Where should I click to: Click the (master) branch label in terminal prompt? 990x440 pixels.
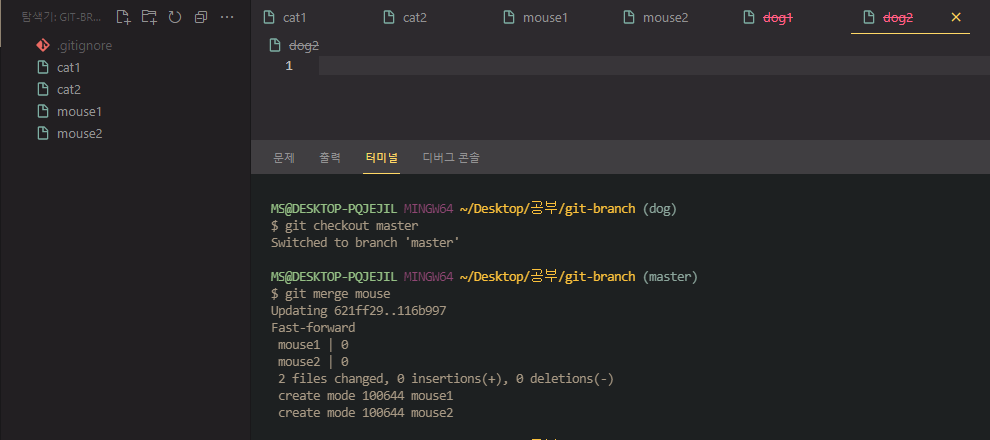point(670,276)
